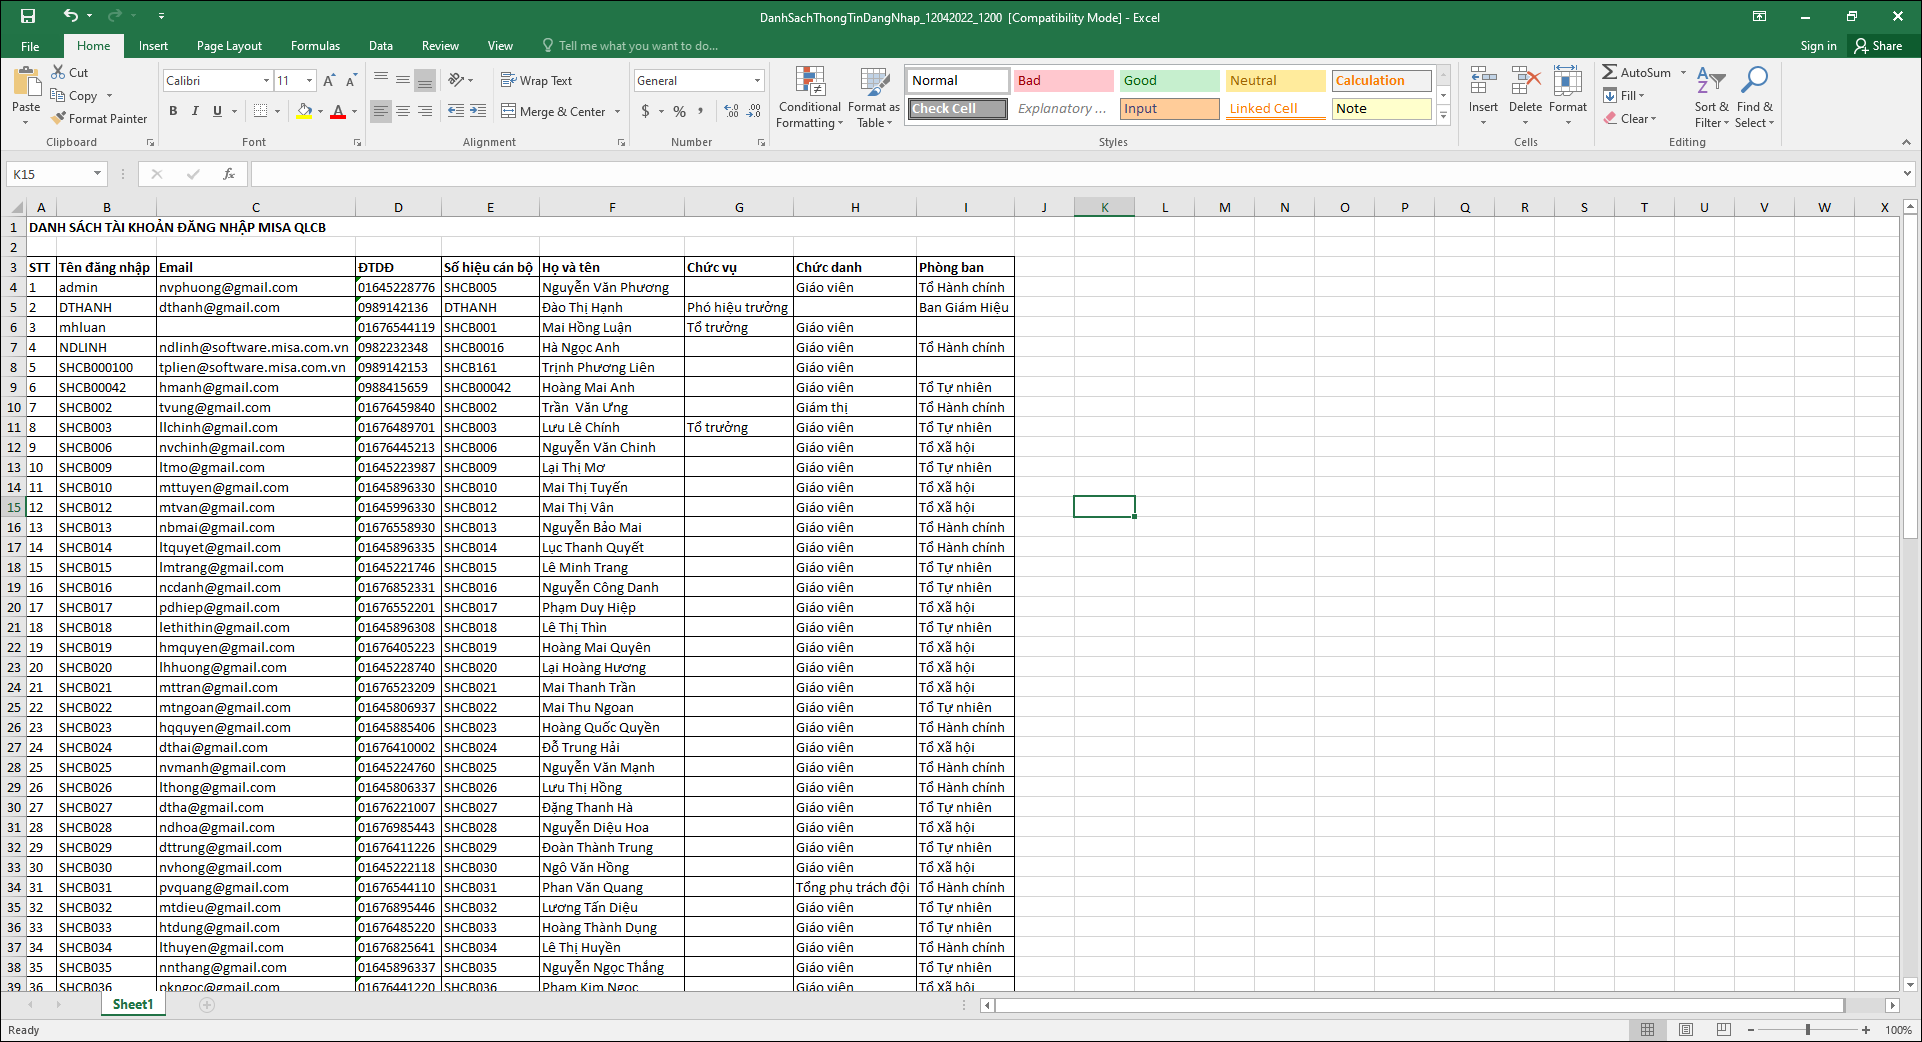Viewport: 1922px width, 1042px height.
Task: Apply the Good cell style
Action: coord(1168,81)
